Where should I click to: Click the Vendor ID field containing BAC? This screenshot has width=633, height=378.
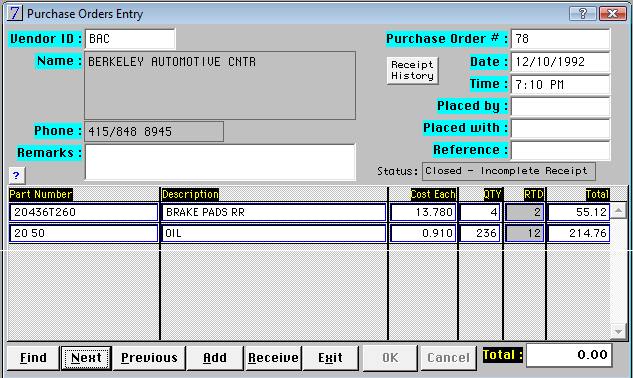130,39
